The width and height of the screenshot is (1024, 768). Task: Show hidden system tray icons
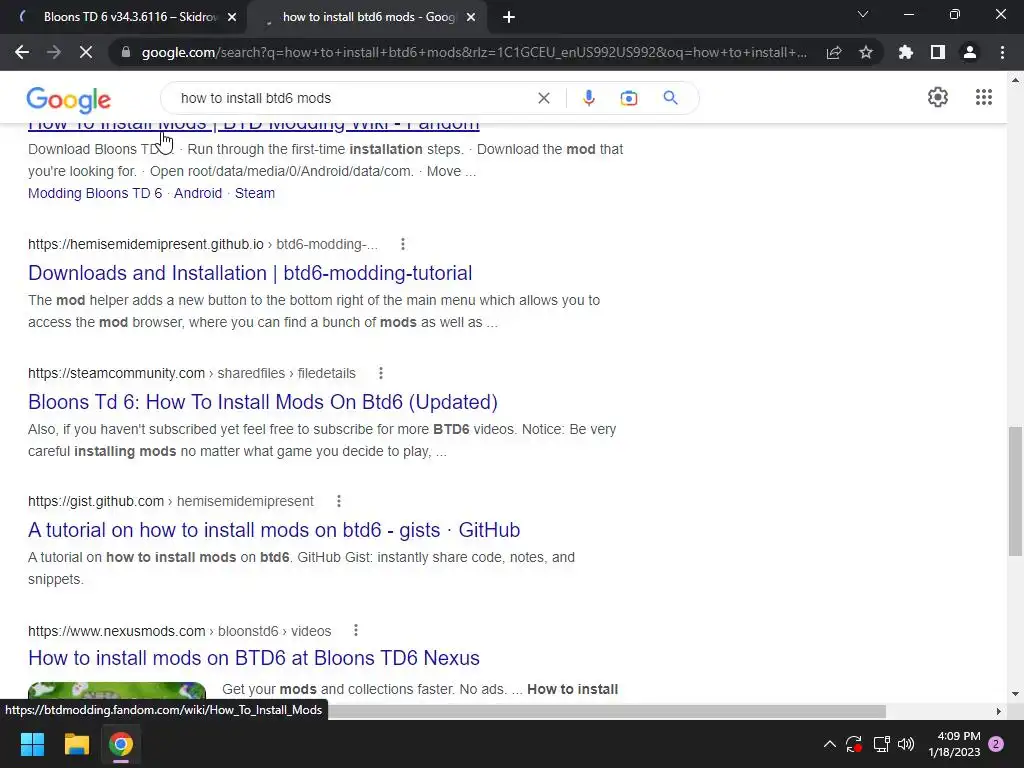(829, 744)
